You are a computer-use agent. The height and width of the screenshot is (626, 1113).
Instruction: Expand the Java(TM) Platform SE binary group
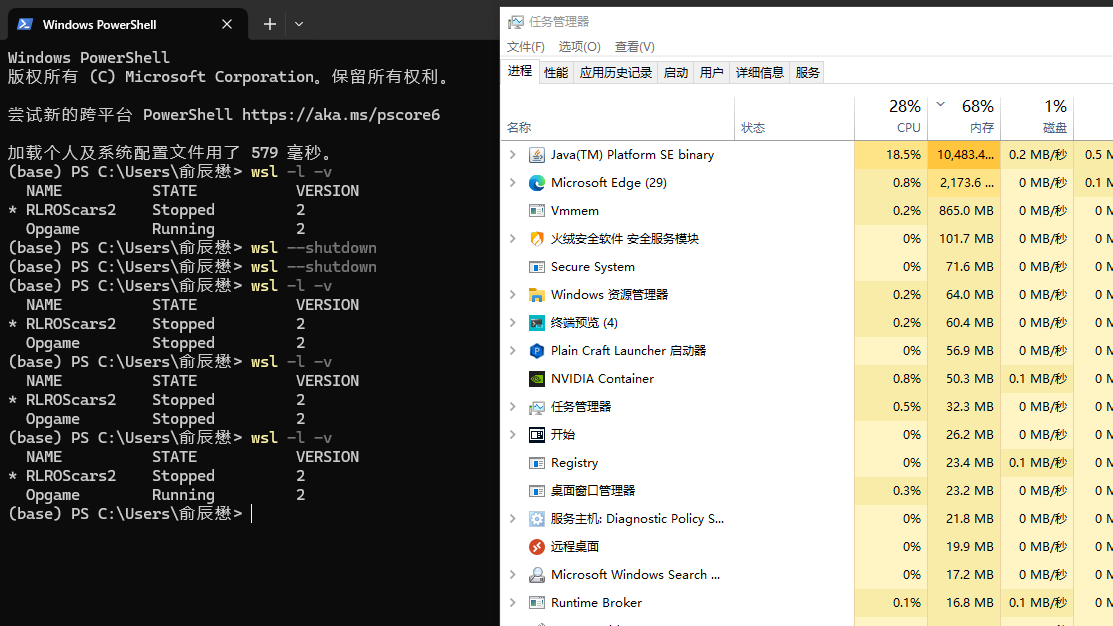coord(512,155)
